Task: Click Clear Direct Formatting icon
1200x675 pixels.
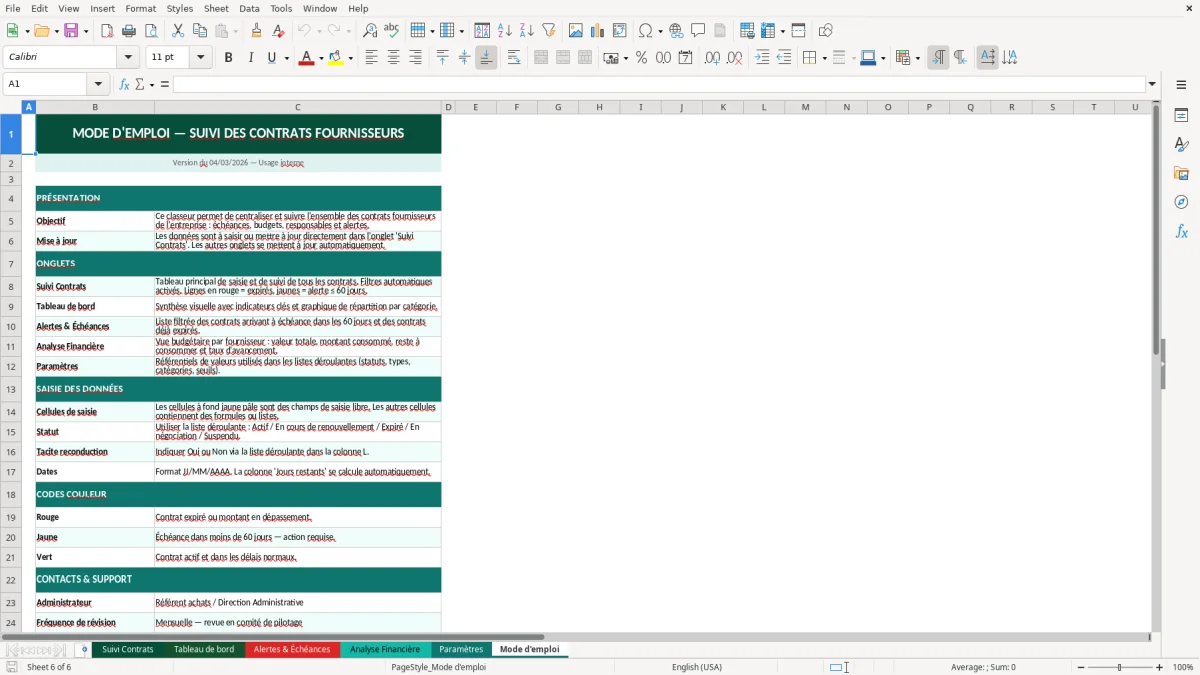Action: click(278, 31)
